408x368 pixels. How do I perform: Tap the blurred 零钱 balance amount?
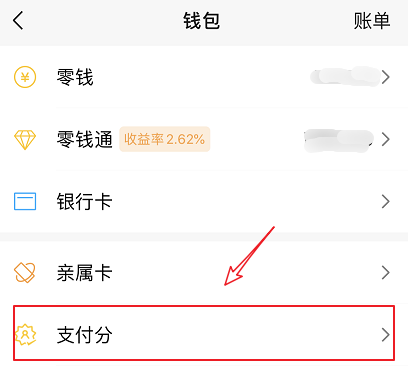click(345, 76)
